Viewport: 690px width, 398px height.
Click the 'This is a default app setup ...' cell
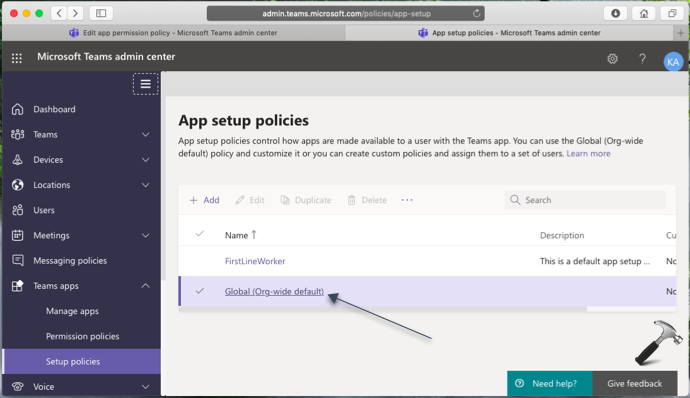coord(595,261)
